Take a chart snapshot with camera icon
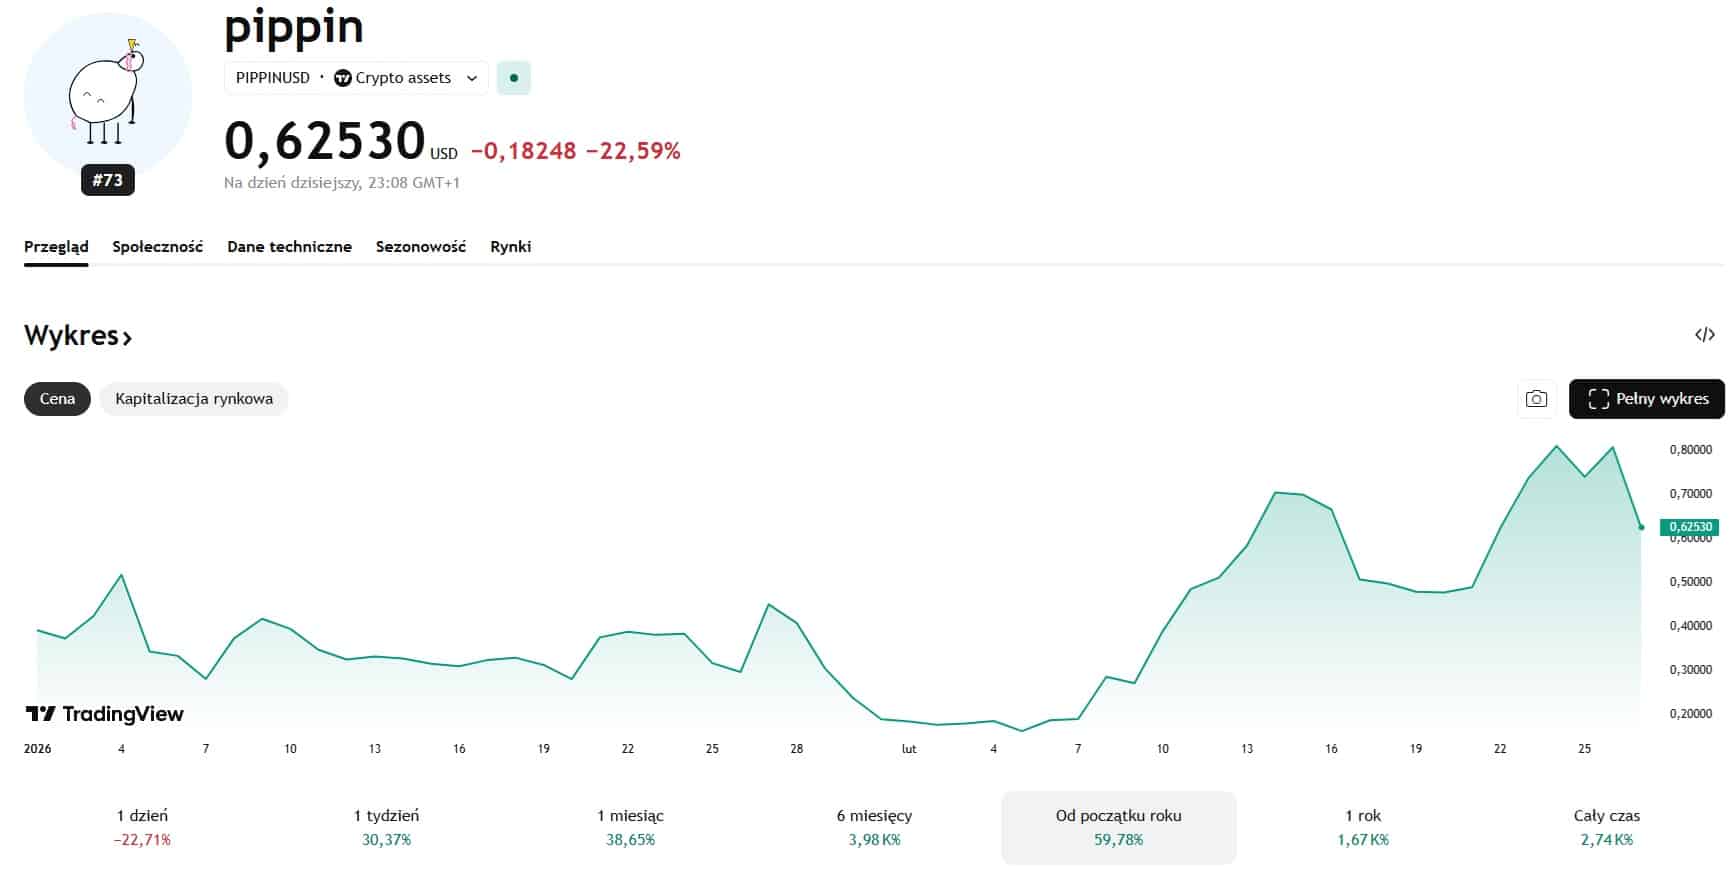The width and height of the screenshot is (1732, 869). pyautogui.click(x=1536, y=399)
